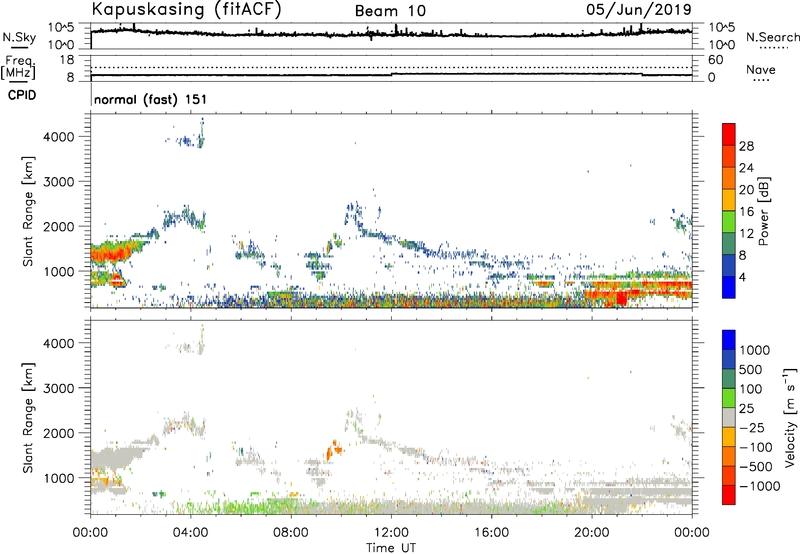This screenshot has height=554, width=800.
Task: Click the date '05/Jun/2019'
Action: point(639,10)
